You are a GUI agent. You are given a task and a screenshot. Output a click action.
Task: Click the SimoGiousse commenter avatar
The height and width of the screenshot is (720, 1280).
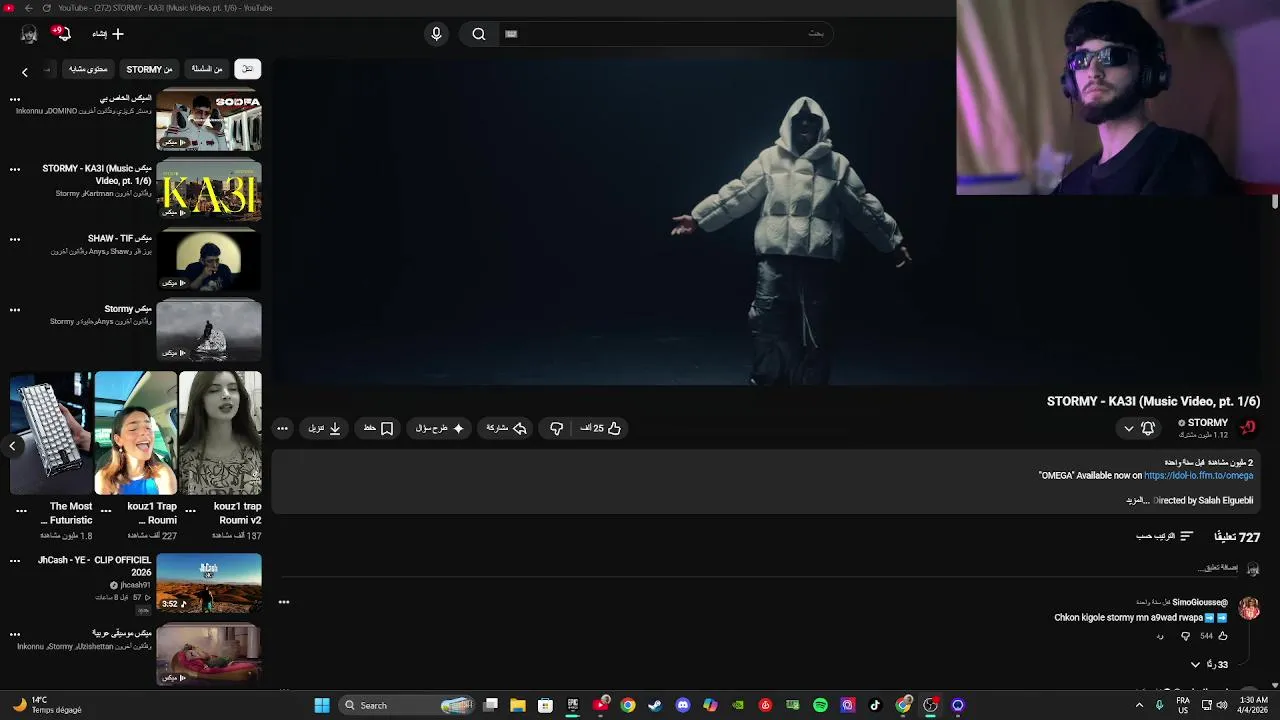[1249, 608]
